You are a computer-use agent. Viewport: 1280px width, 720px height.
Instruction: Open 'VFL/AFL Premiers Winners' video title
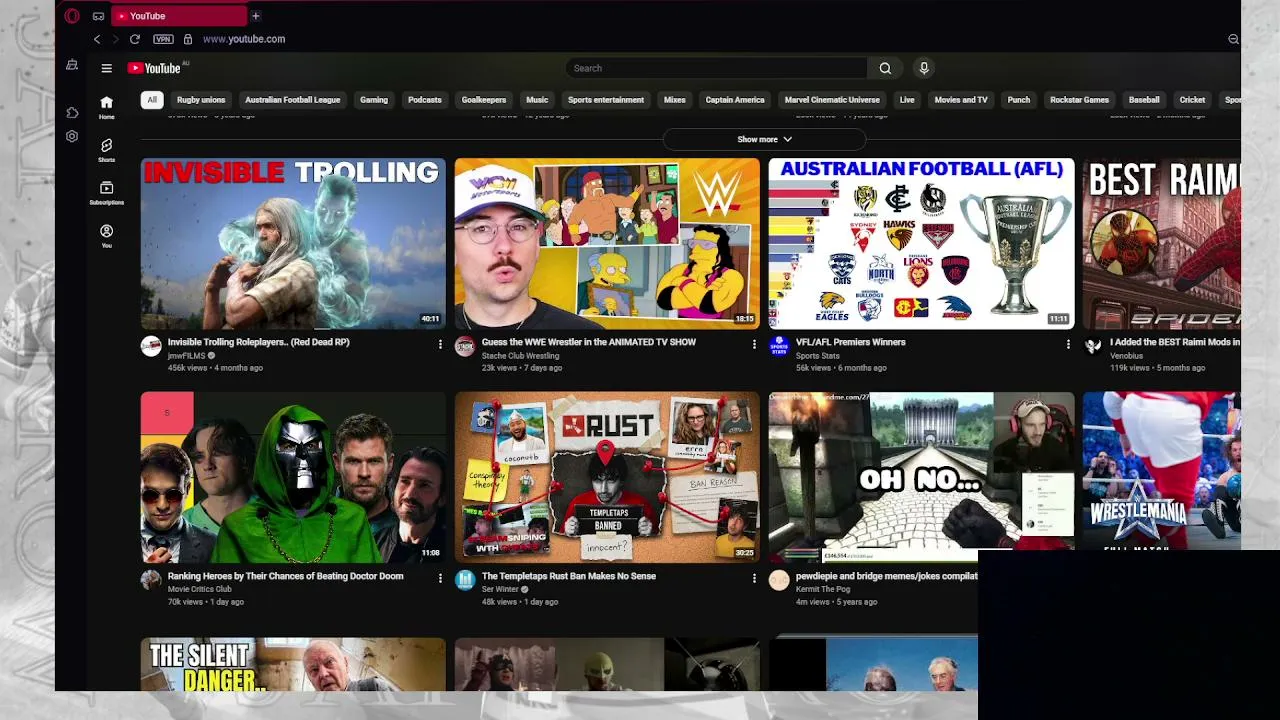(851, 342)
